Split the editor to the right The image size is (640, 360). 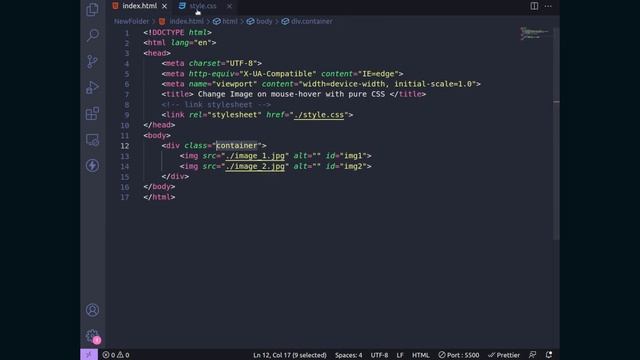[x=534, y=6]
